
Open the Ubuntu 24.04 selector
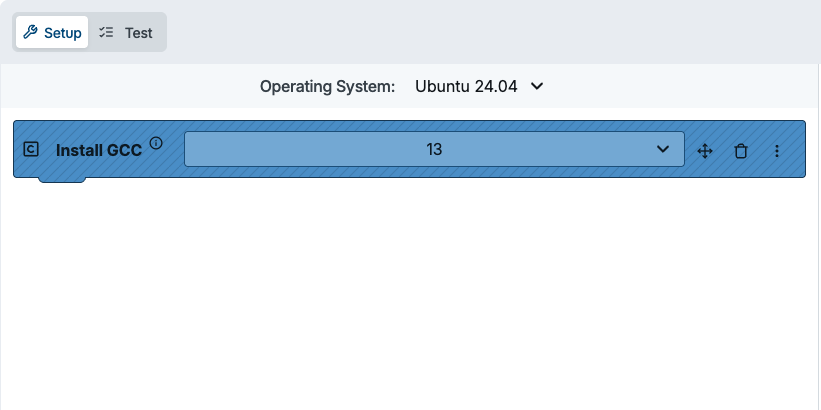click(467, 86)
